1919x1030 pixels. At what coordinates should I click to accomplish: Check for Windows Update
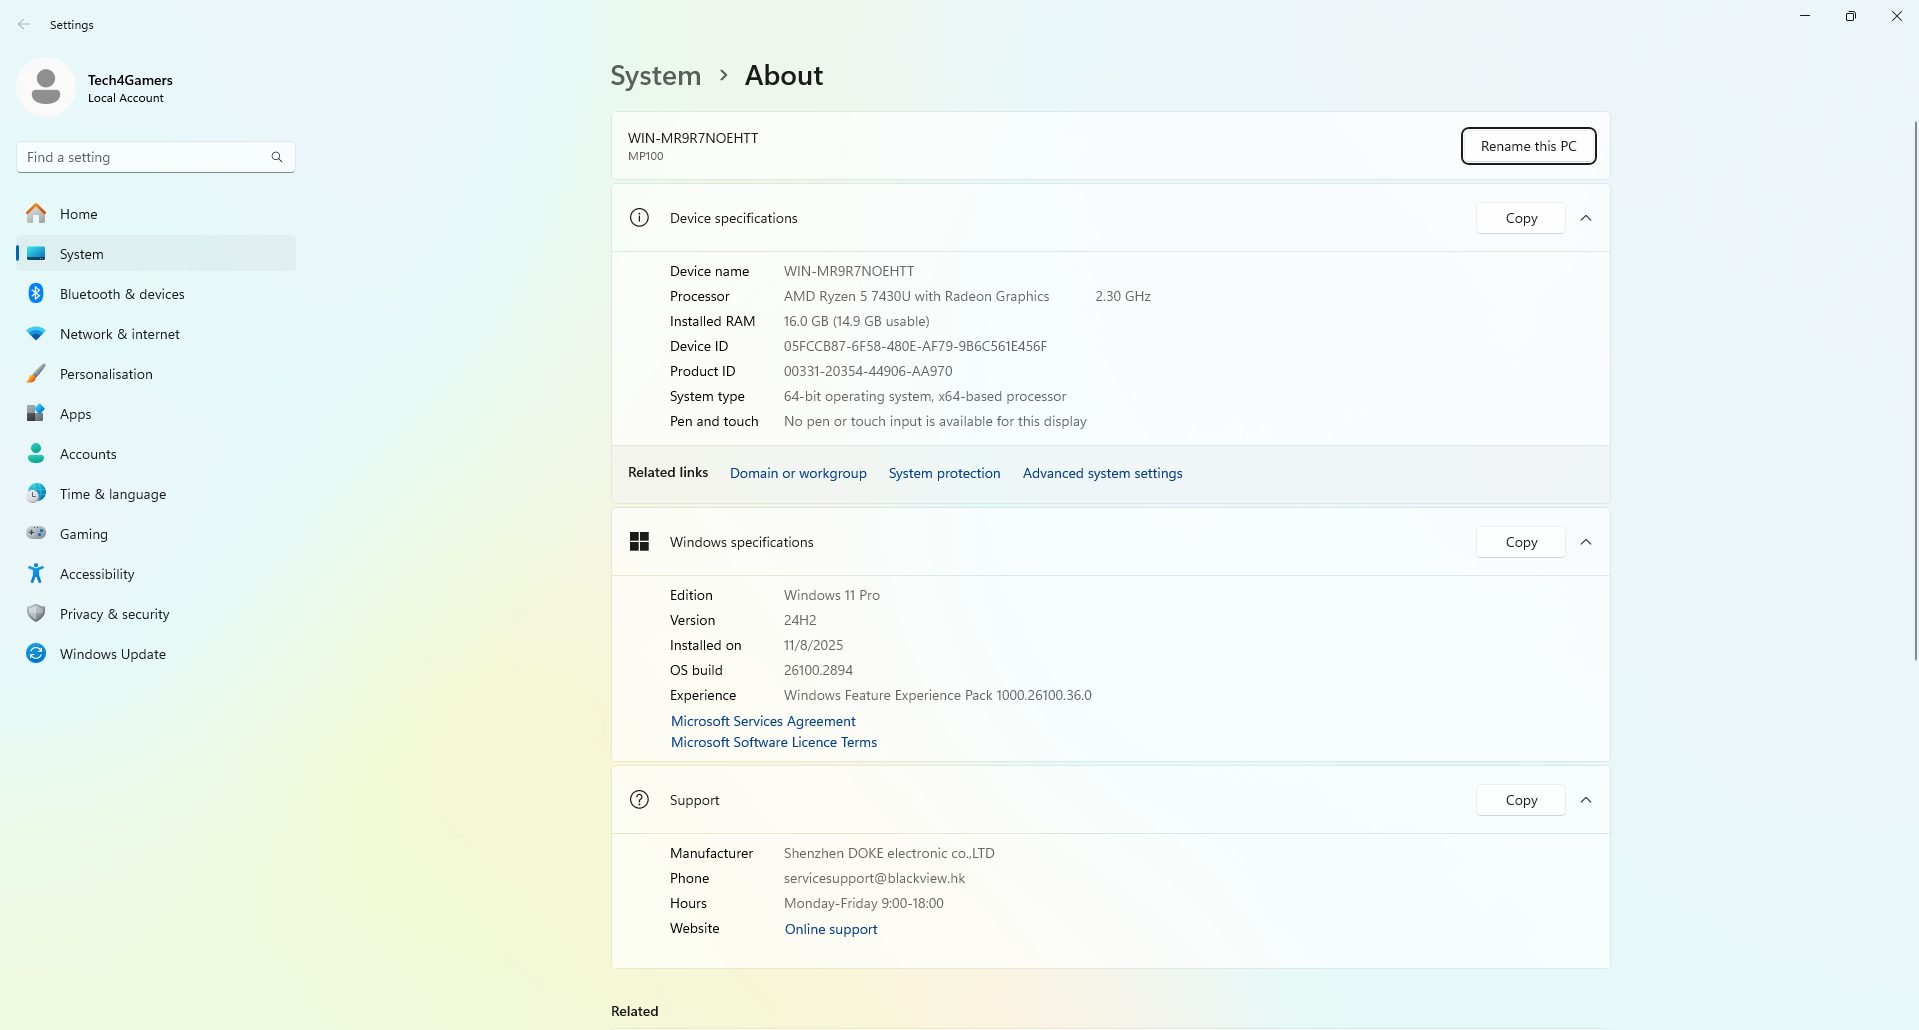coord(112,653)
